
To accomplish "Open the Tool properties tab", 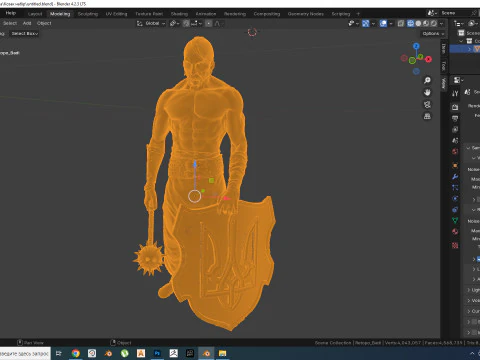I will coord(455,93).
